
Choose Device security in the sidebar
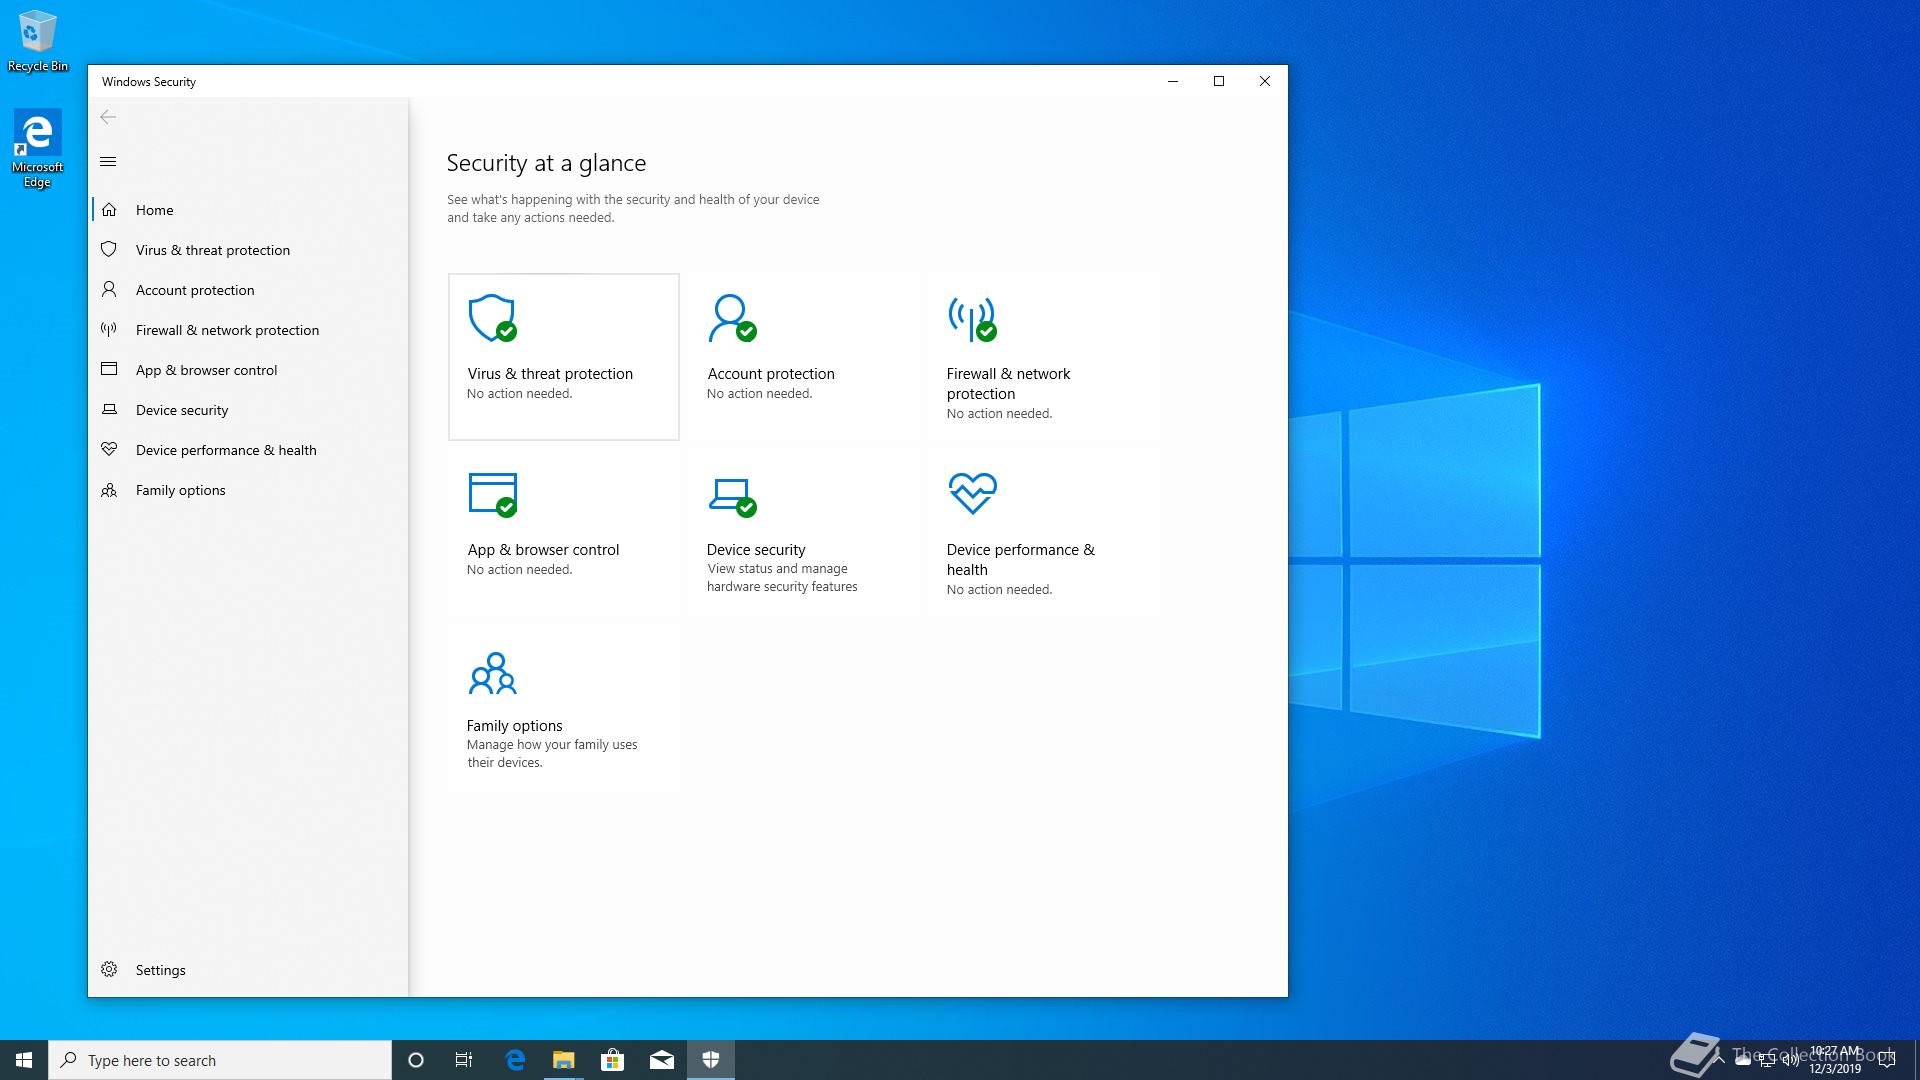click(248, 410)
